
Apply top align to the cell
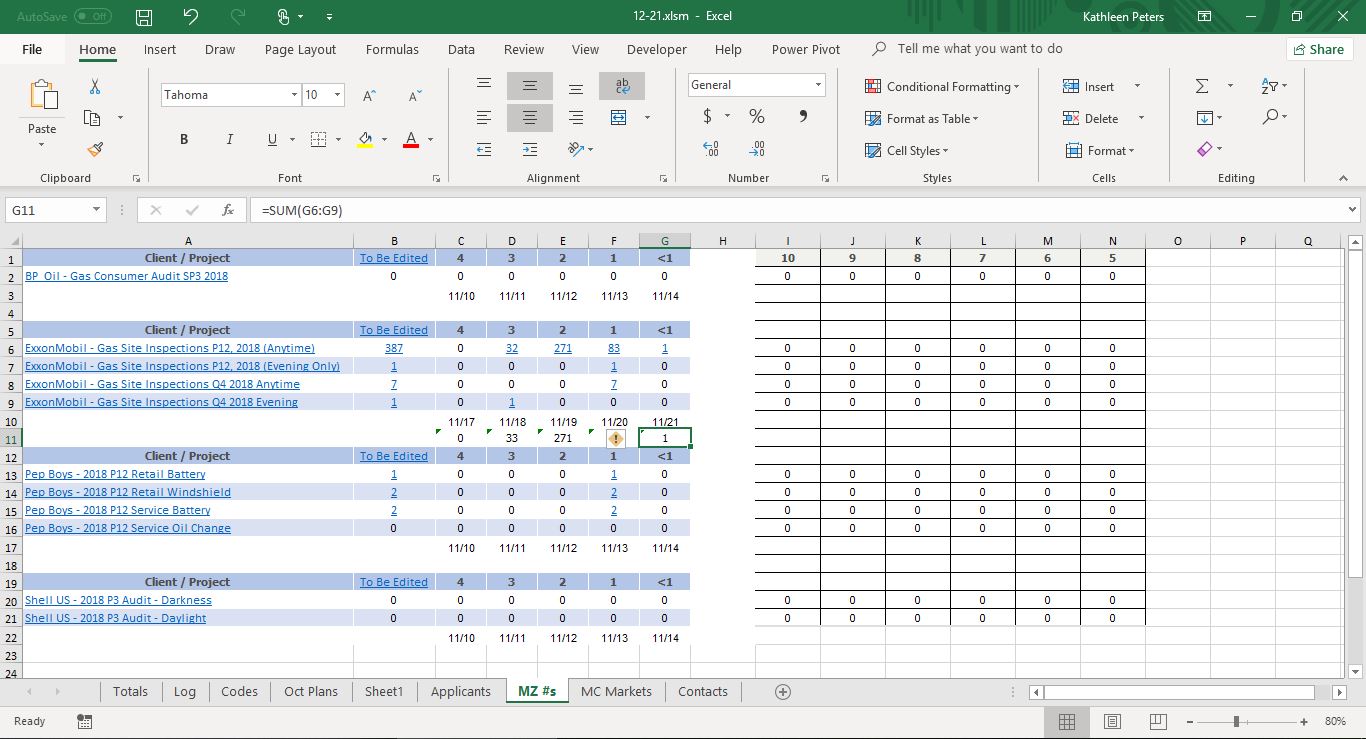[x=484, y=86]
